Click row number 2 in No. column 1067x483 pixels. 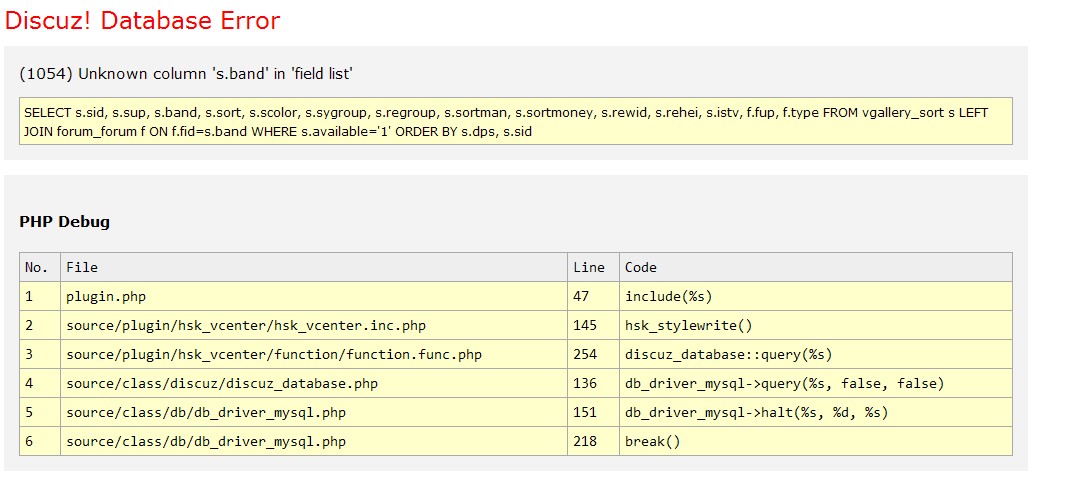40,325
